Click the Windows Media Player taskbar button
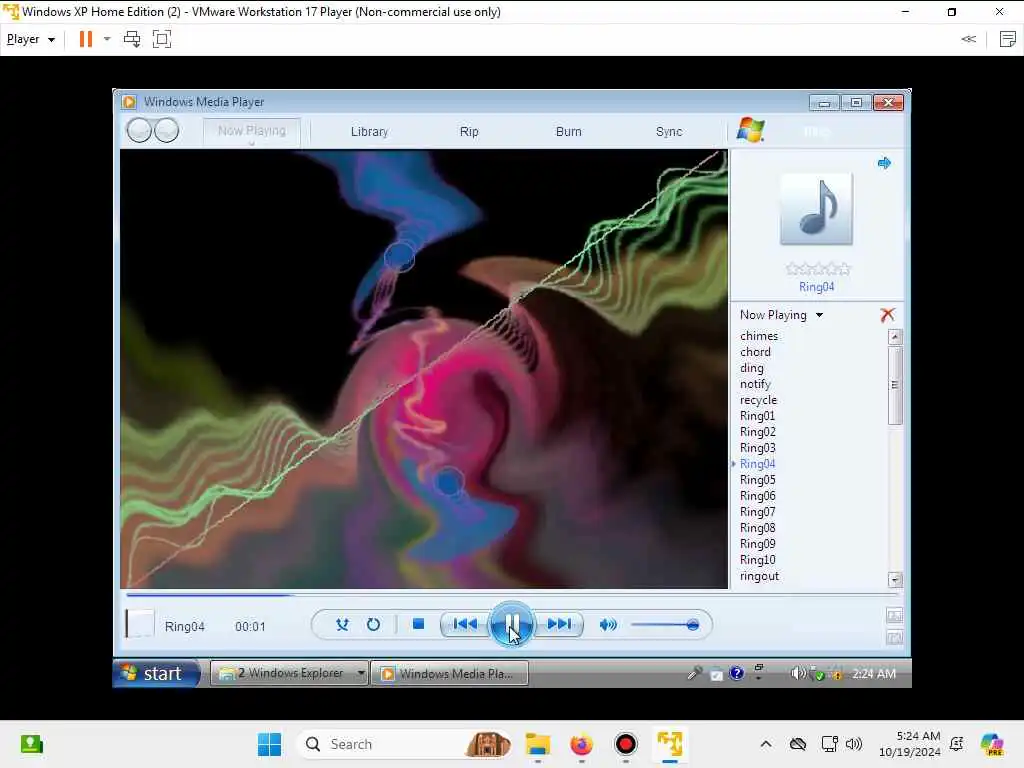 pos(449,673)
